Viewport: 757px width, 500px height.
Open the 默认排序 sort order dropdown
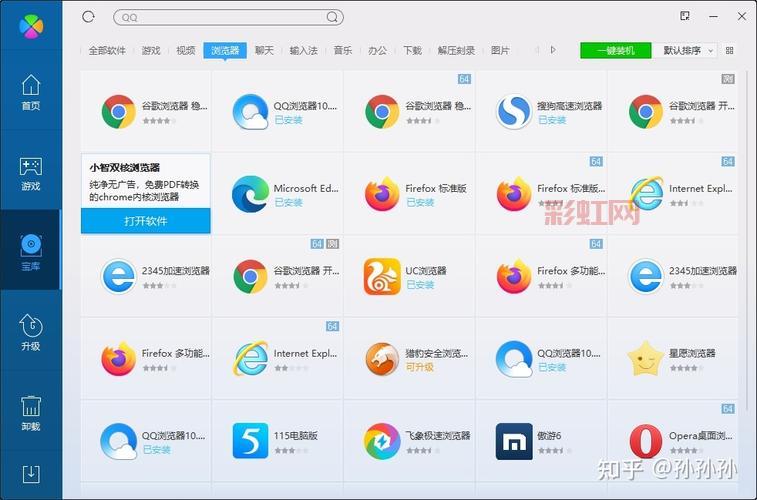[x=686, y=50]
